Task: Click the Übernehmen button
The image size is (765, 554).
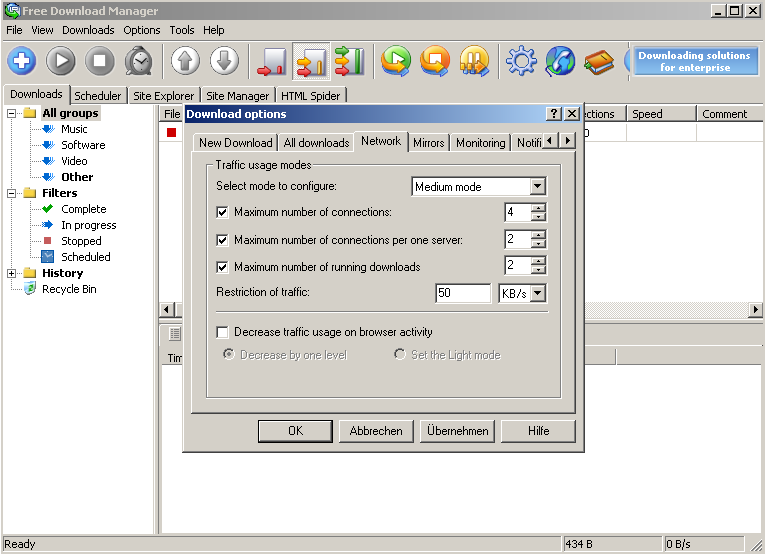Action: pos(457,431)
